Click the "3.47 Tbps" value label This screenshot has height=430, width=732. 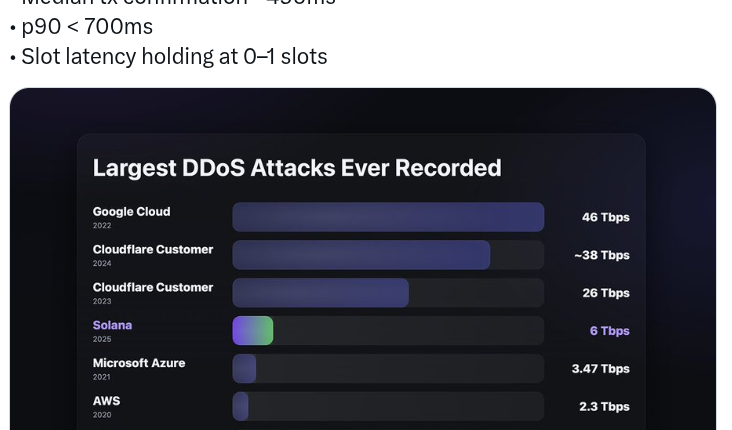click(x=600, y=369)
